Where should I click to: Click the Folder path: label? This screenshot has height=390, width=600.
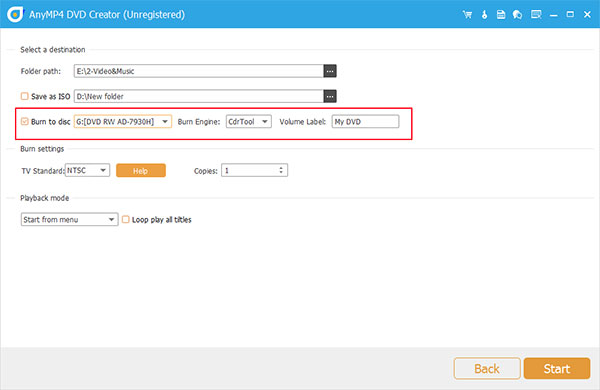click(x=41, y=71)
